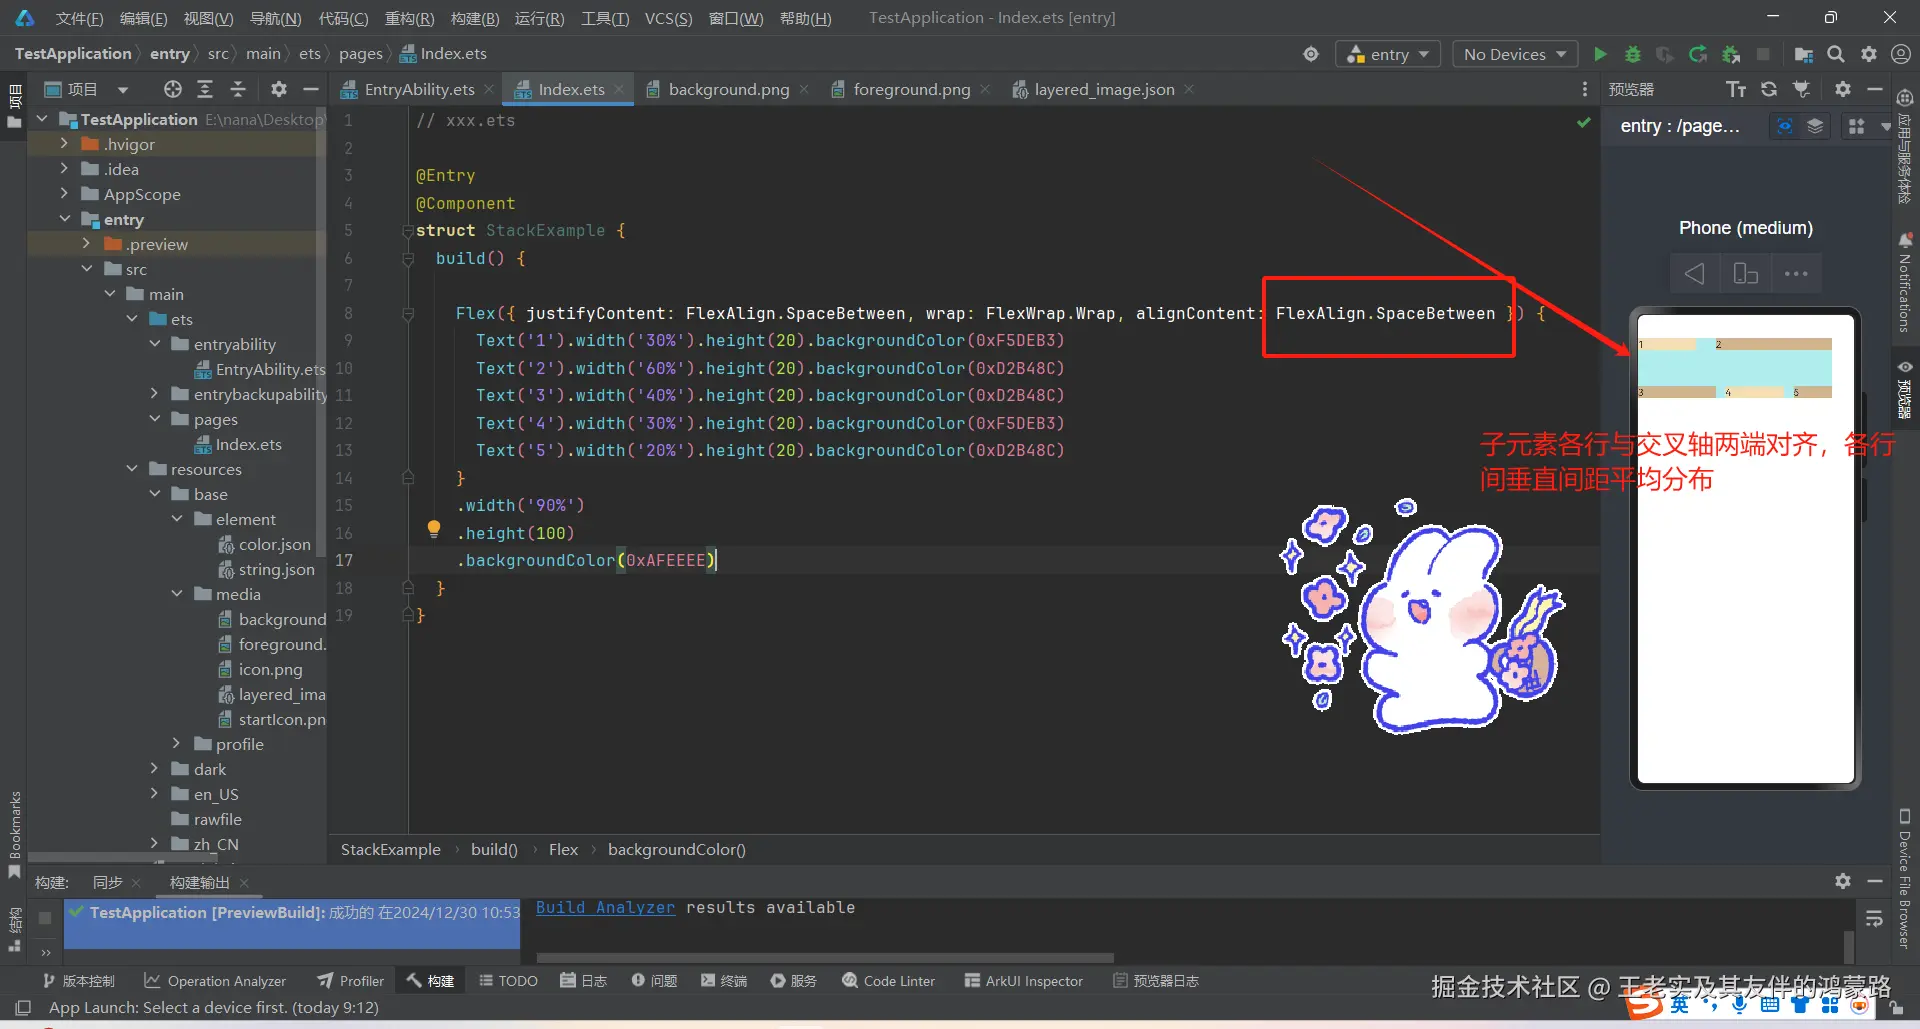Screen dimensions: 1920x1029
Task: Open the ArkUI Inspector tool window
Action: 1023,981
